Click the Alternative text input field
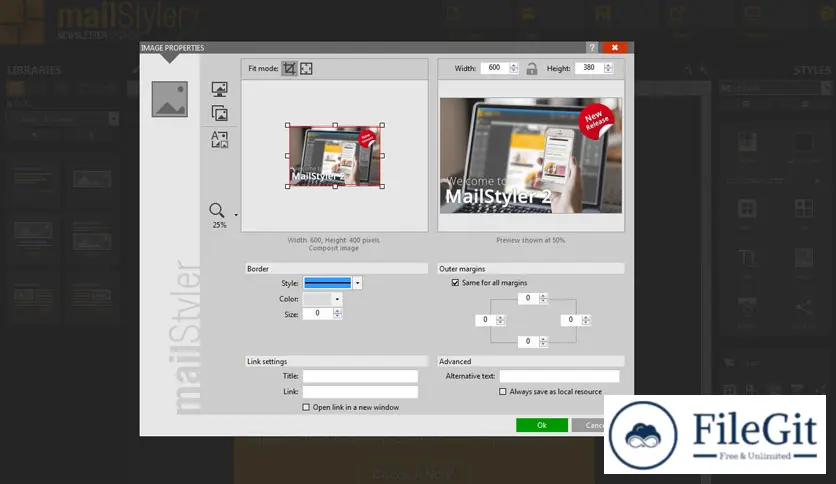The width and height of the screenshot is (836, 484). pyautogui.click(x=560, y=376)
